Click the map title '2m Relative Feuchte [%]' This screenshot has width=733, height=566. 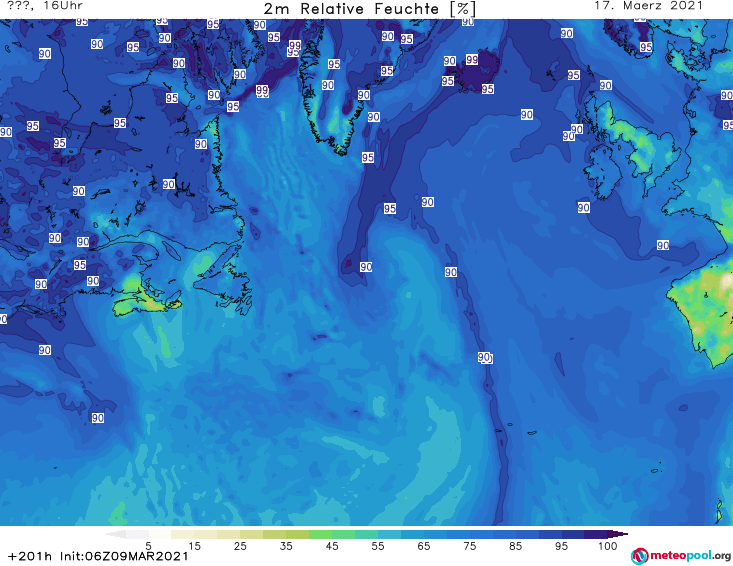pos(370,9)
